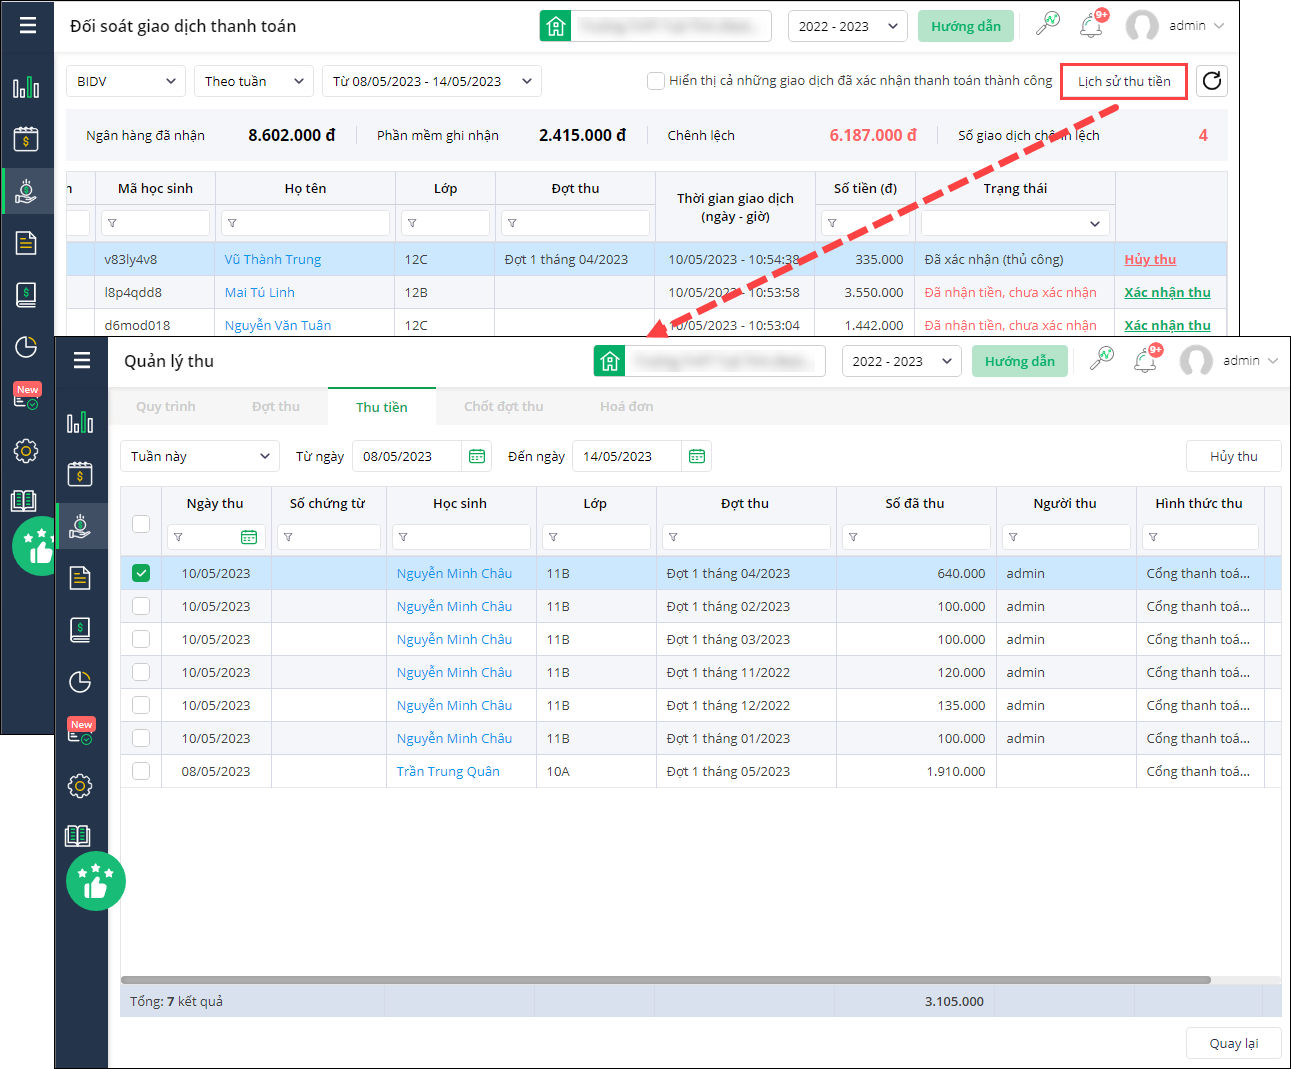Check row Đợt 1 tháng 03/2023 of Nguyễn Minh Châu
The image size is (1291, 1069).
[x=141, y=639]
